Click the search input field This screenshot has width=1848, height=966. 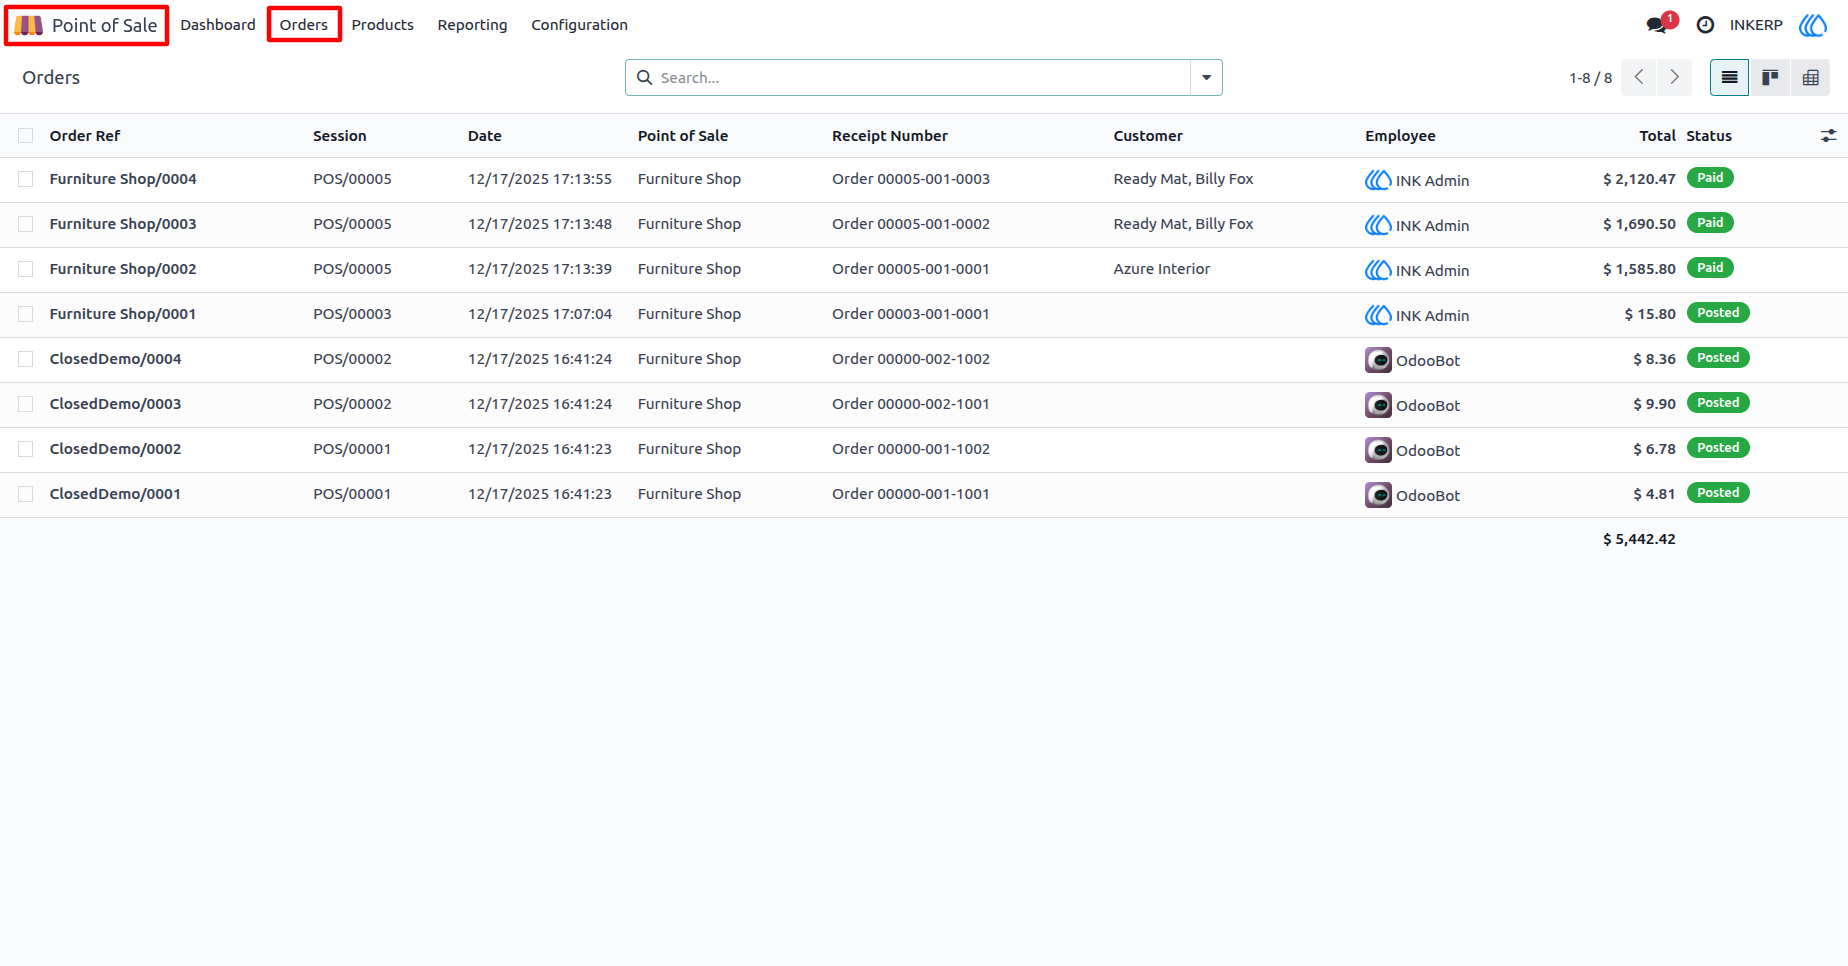point(920,78)
